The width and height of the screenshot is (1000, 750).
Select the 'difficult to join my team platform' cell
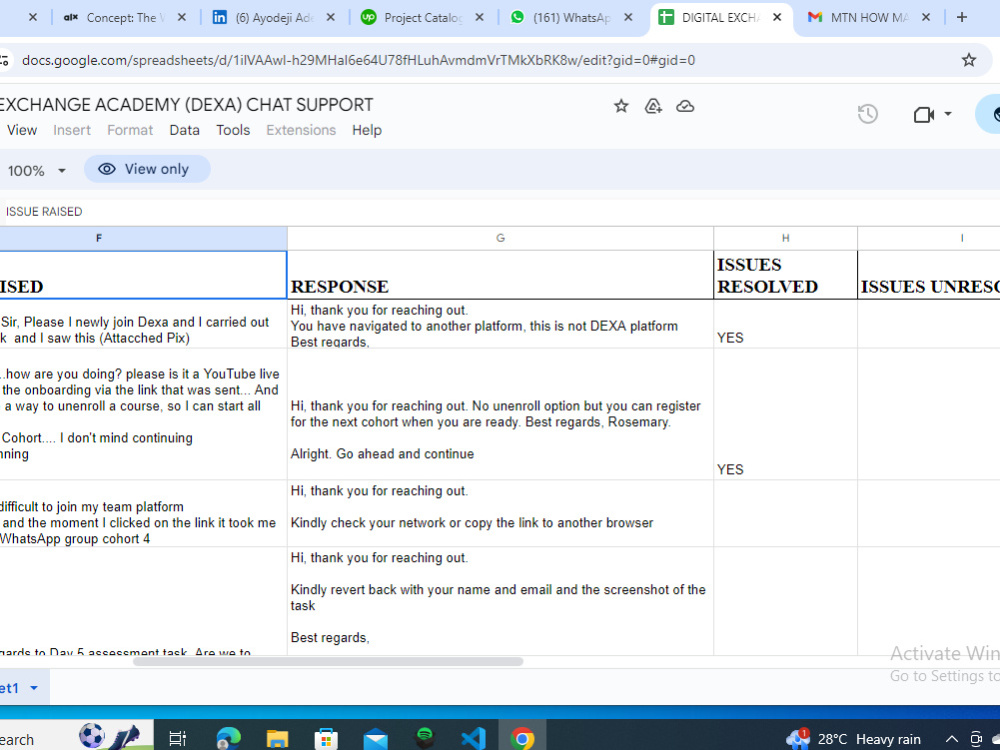point(143,513)
